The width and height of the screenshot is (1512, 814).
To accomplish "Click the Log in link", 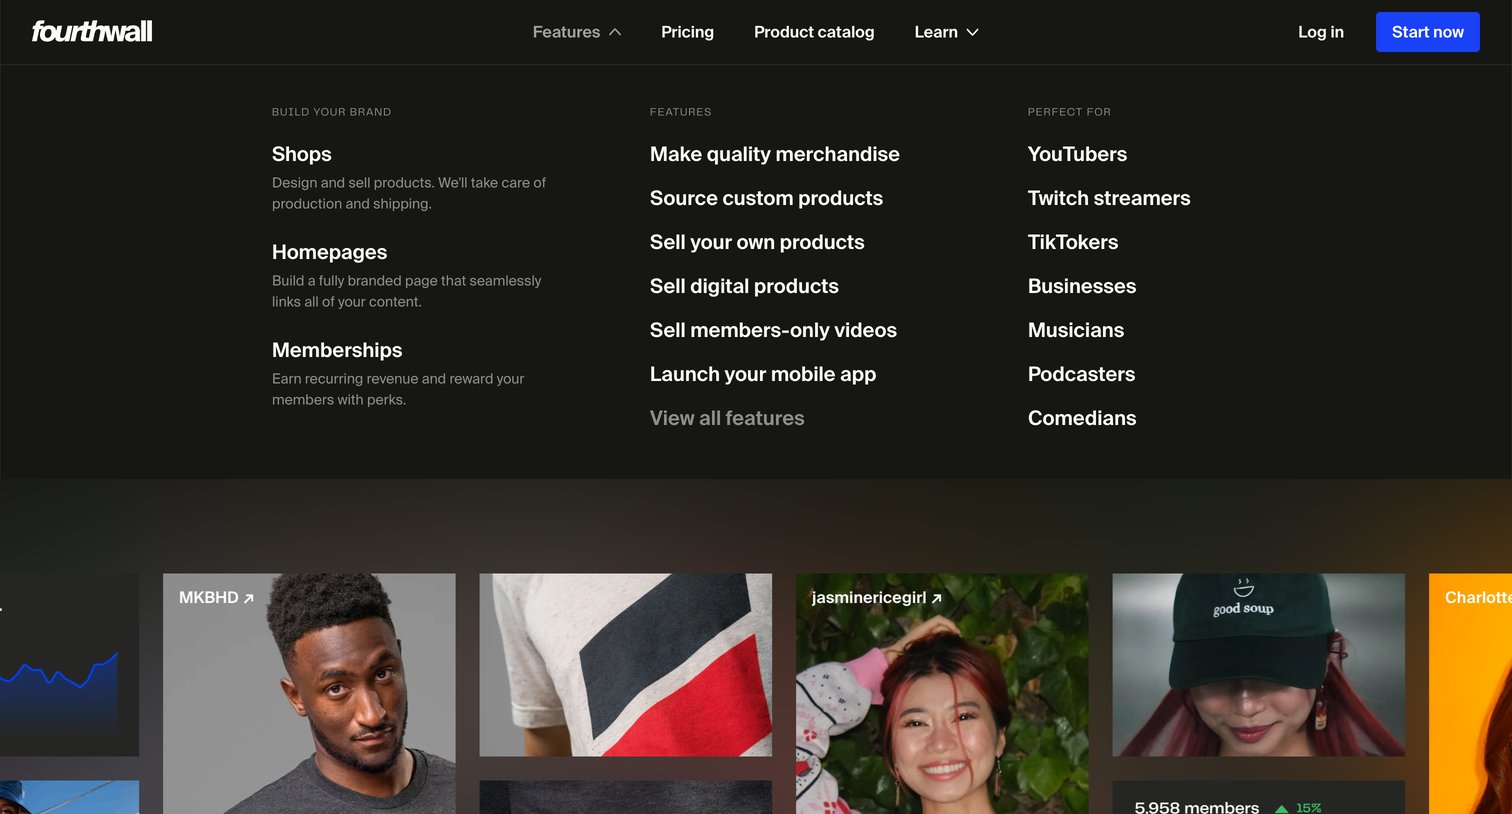I will point(1320,32).
